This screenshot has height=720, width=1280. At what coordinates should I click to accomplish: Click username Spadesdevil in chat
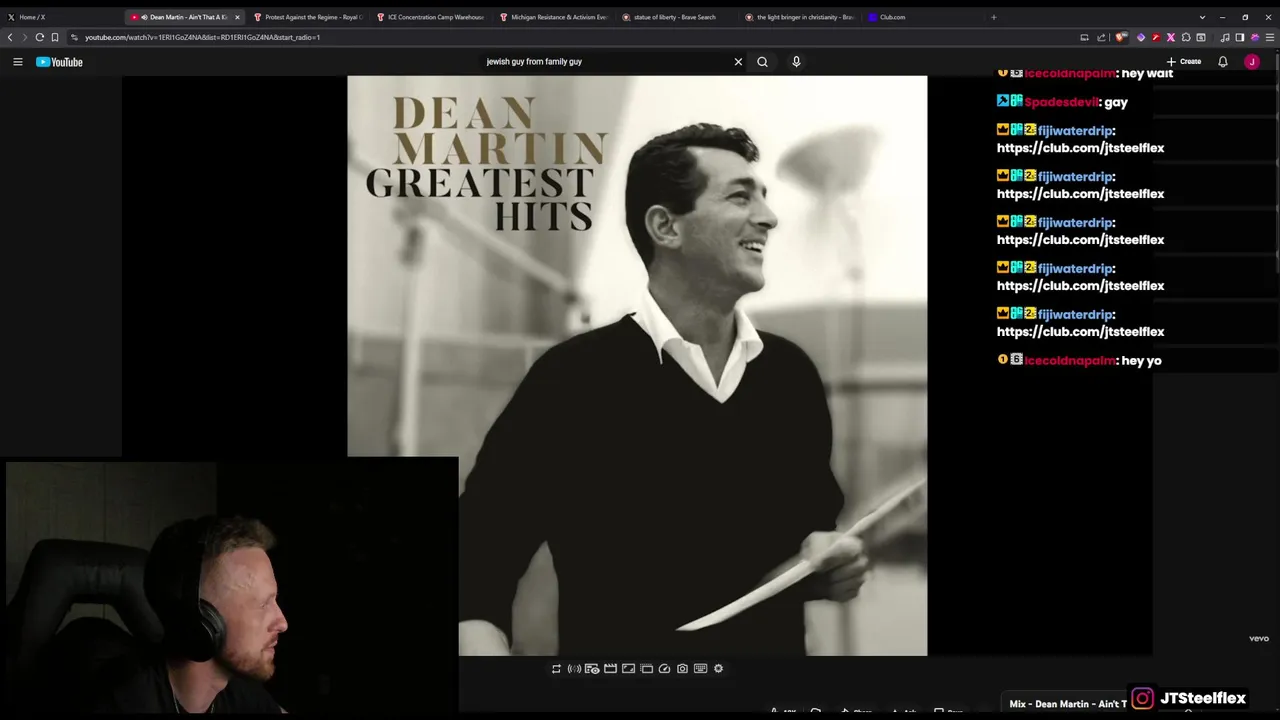pos(1062,102)
